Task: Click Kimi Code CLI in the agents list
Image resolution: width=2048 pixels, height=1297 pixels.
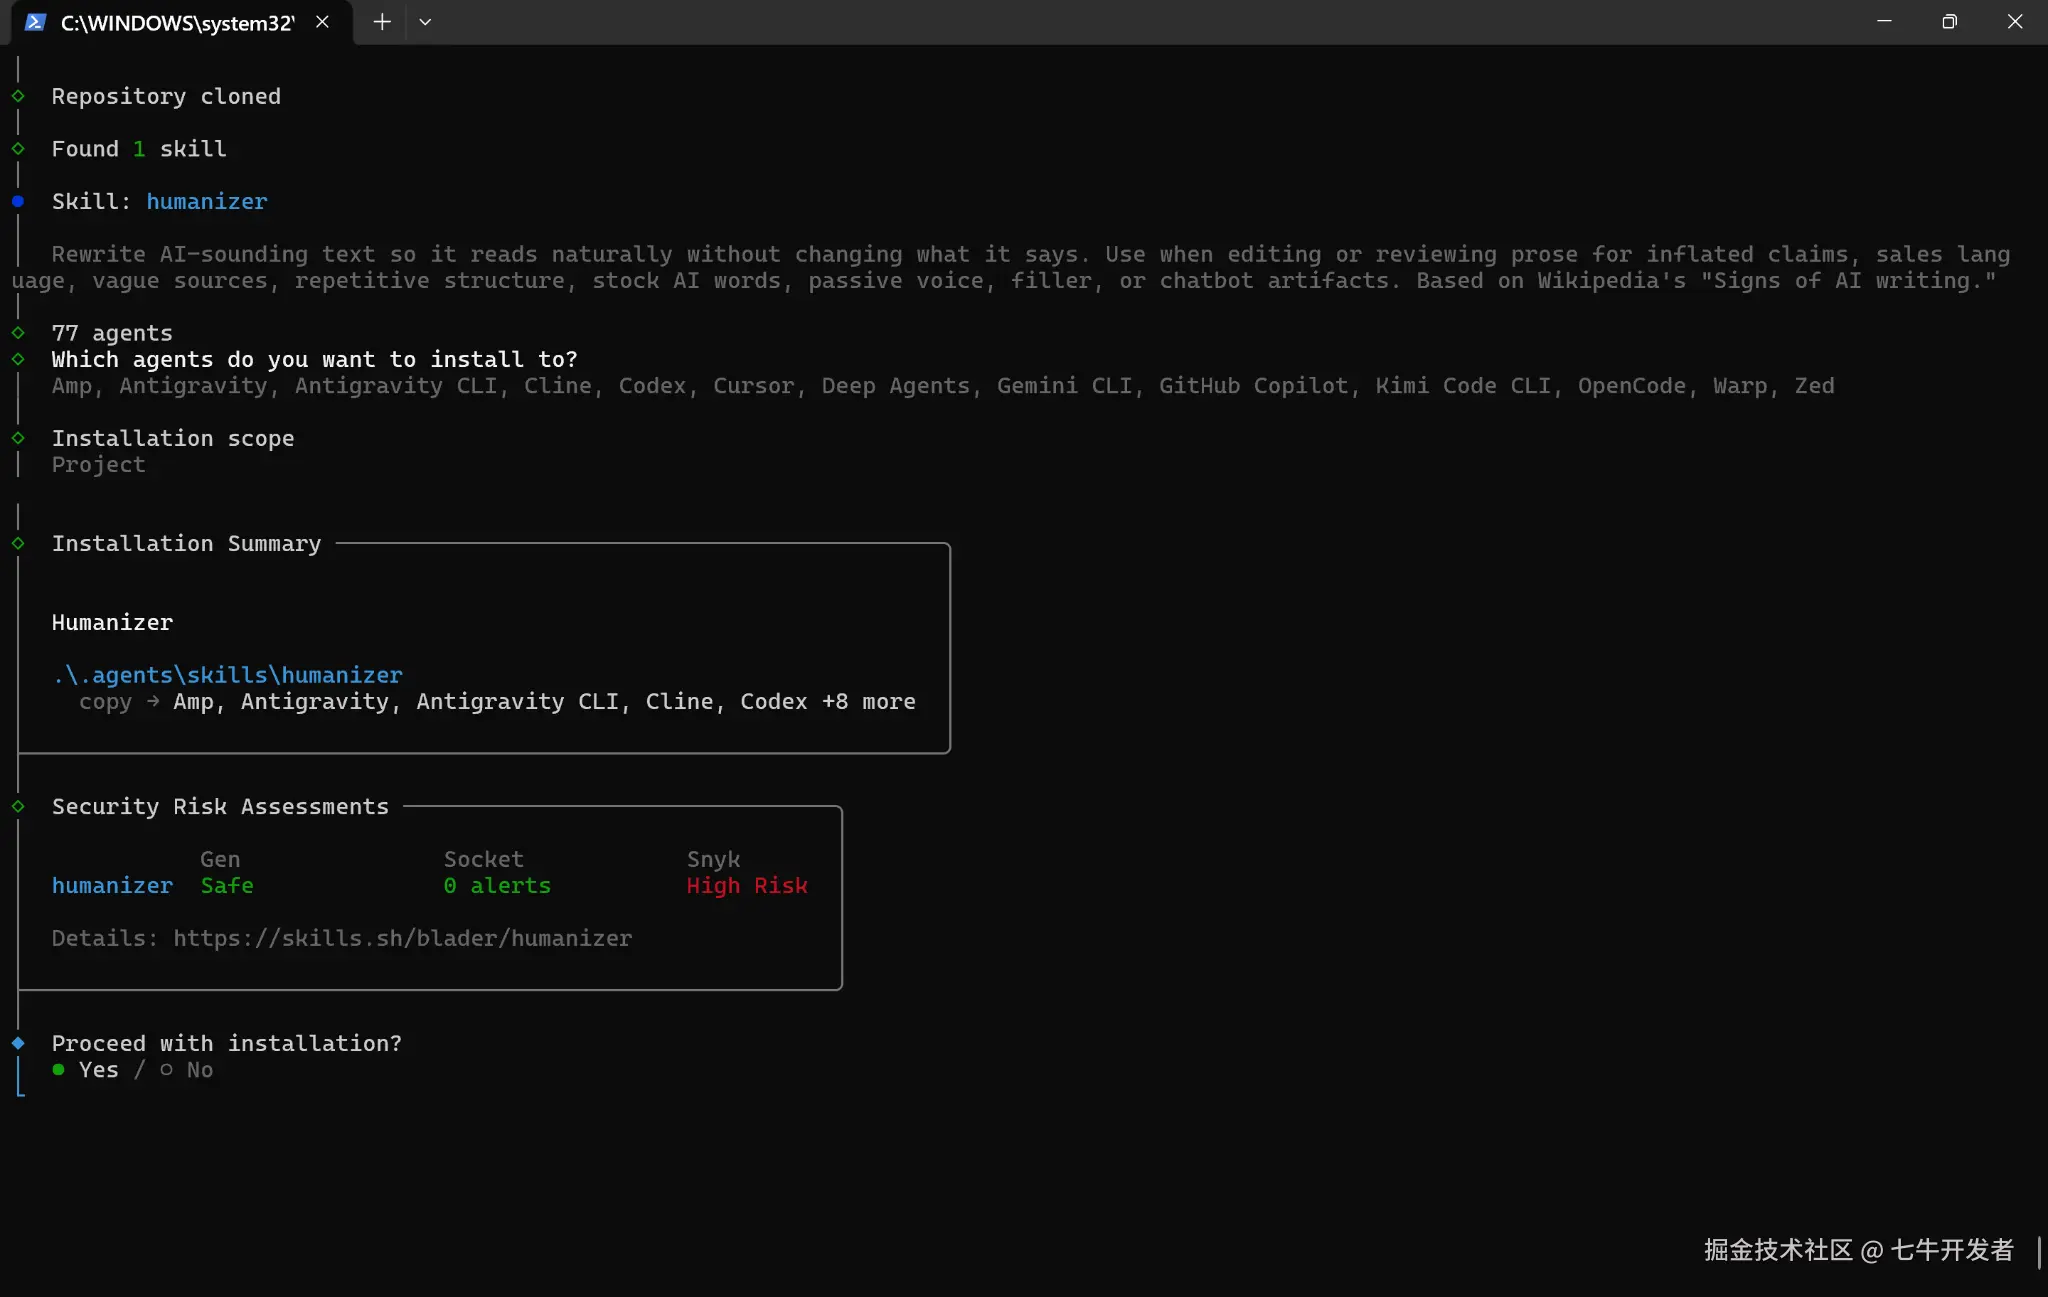Action: [1463, 386]
